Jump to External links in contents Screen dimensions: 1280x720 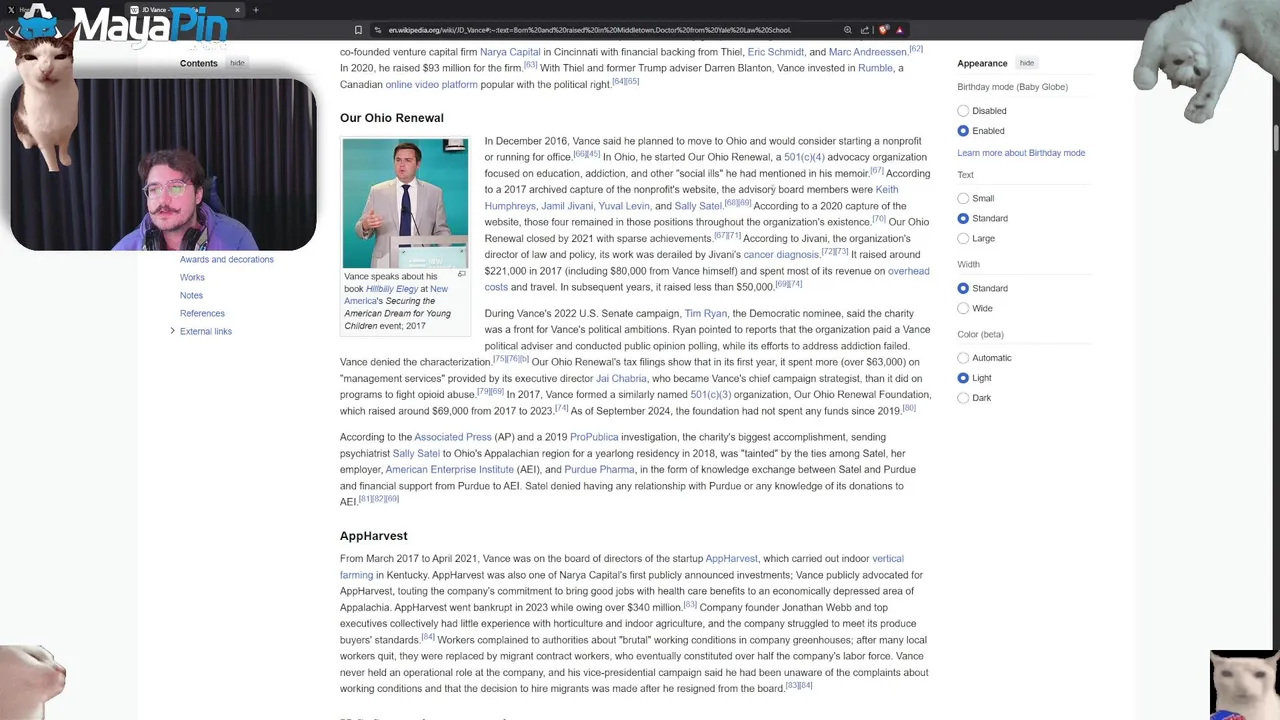pos(206,331)
